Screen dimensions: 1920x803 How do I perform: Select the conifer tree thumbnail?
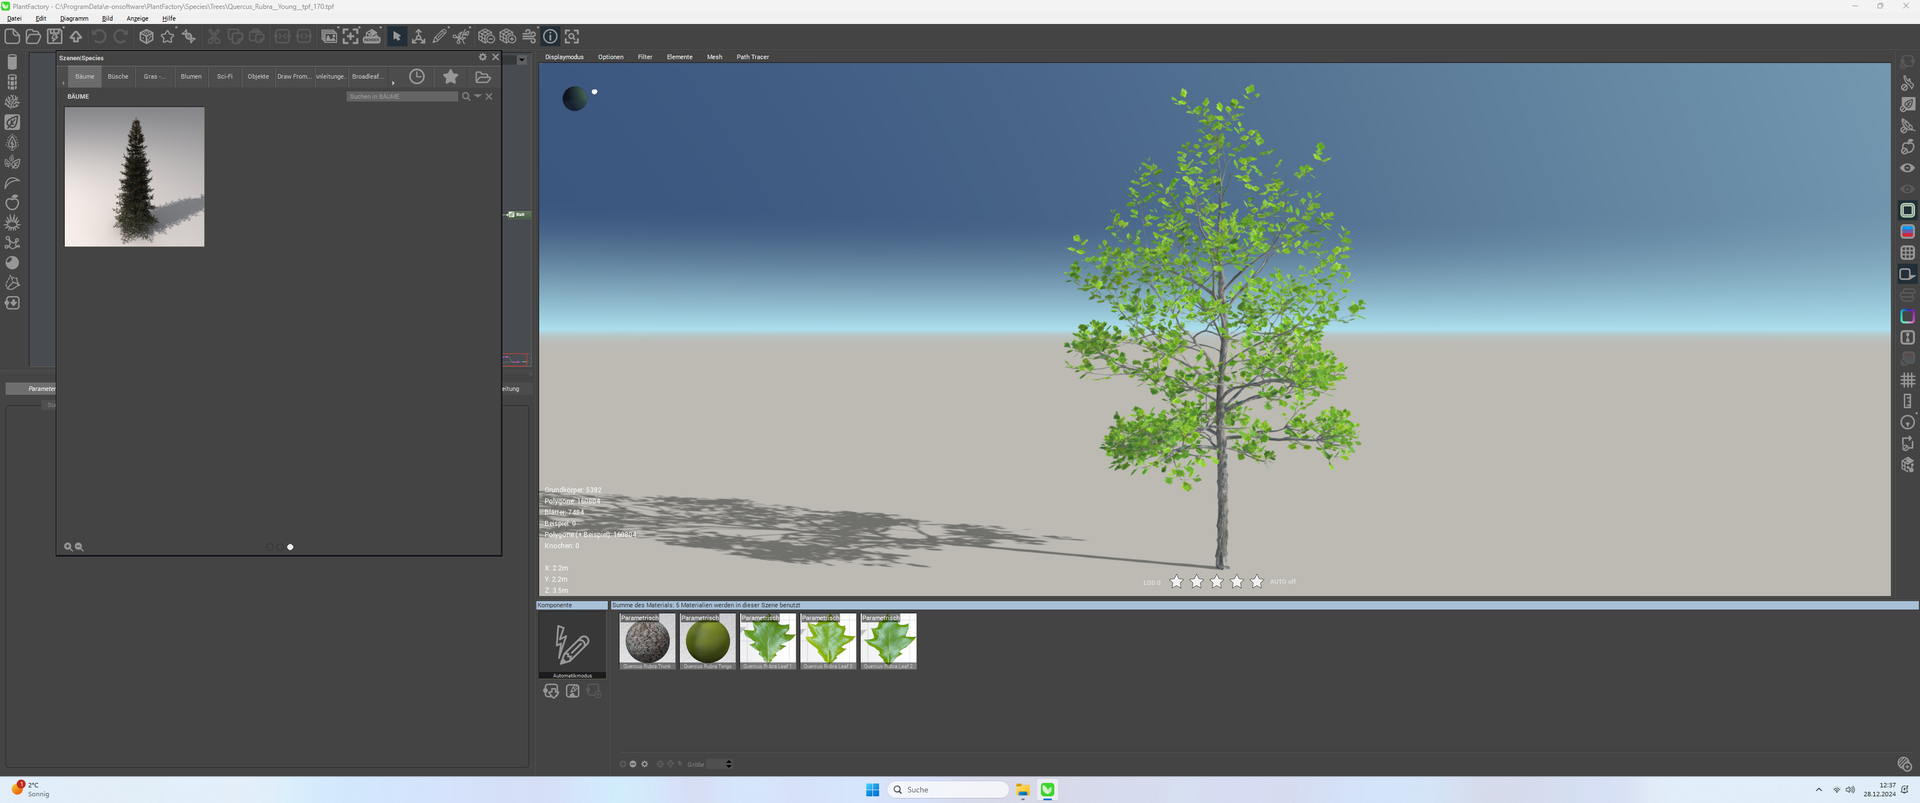click(x=135, y=177)
